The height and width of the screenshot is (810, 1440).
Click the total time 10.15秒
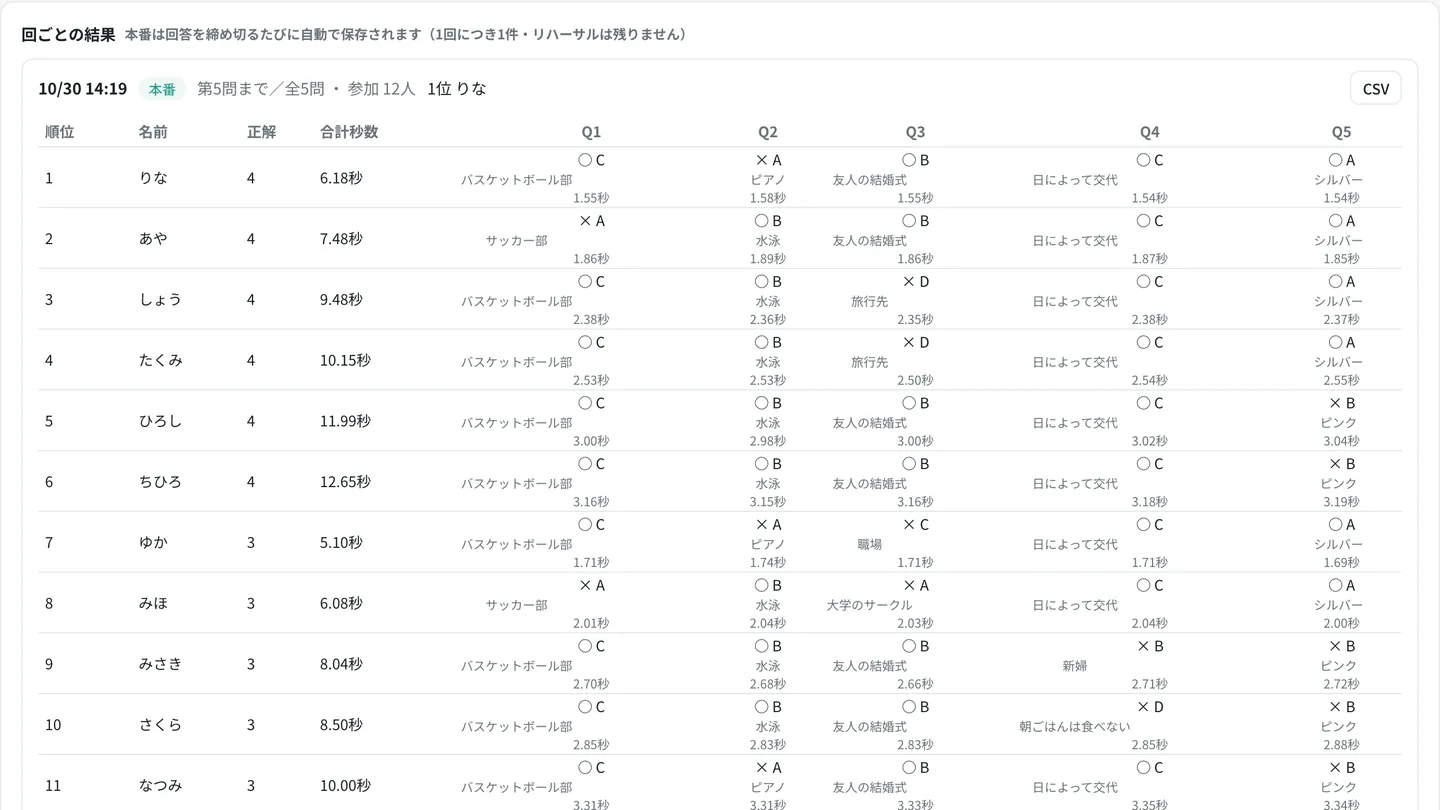click(x=345, y=361)
